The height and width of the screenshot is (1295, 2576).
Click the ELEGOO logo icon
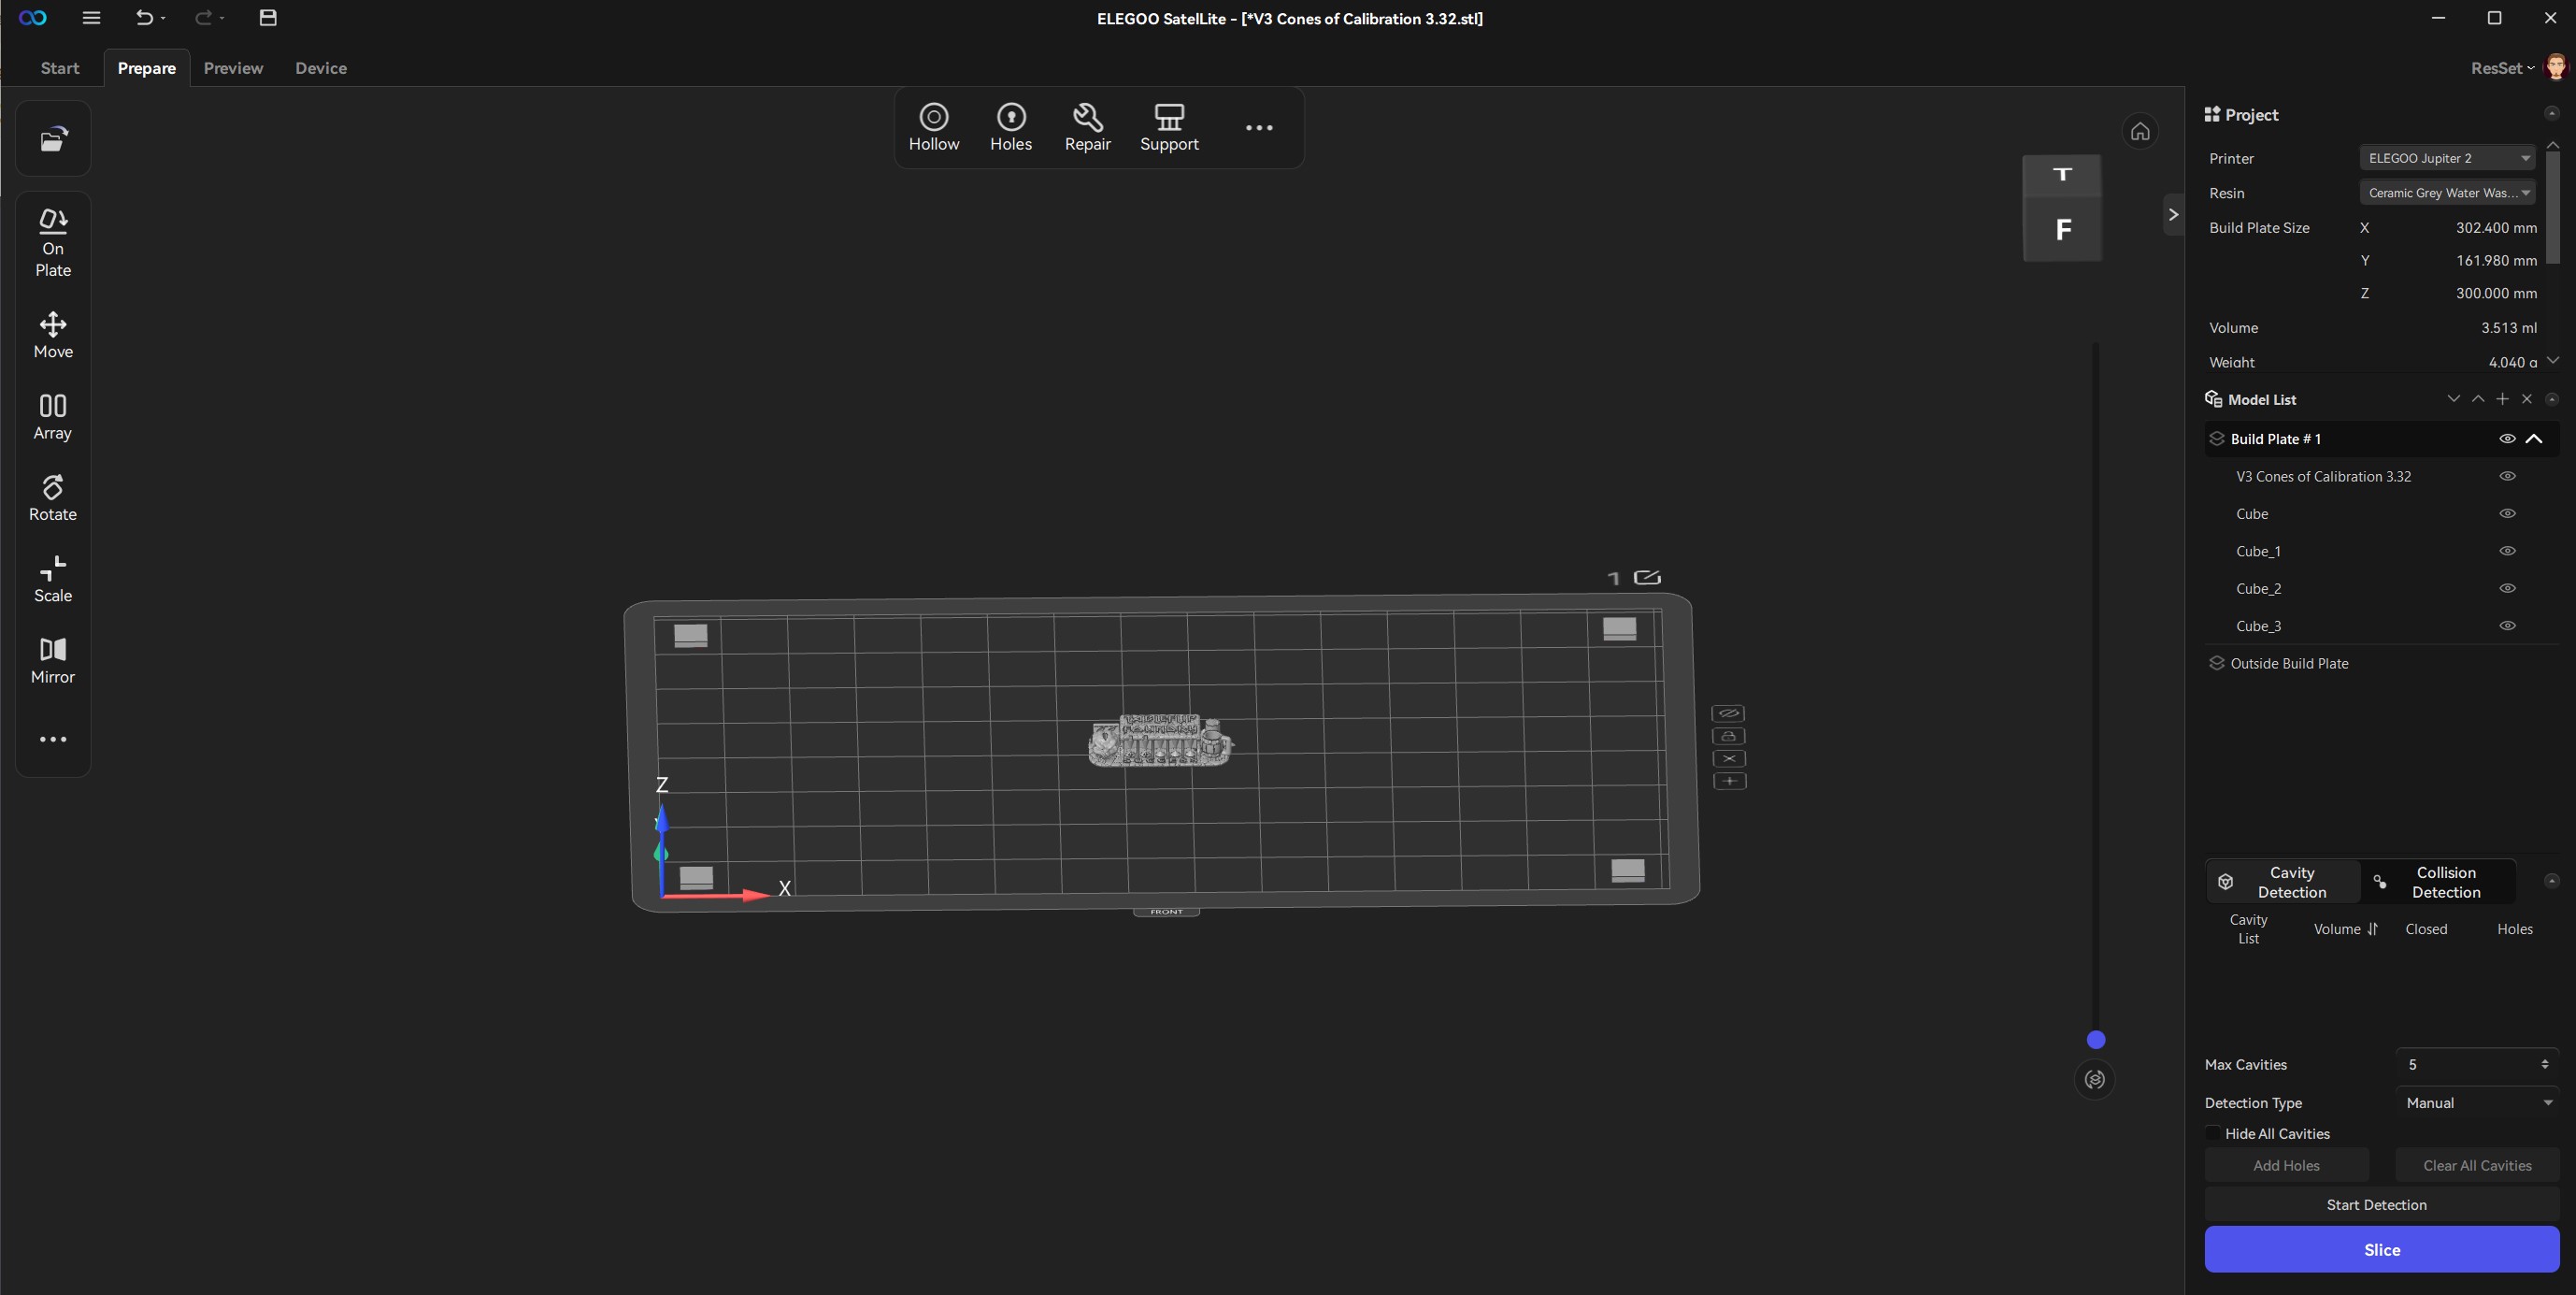pyautogui.click(x=33, y=18)
